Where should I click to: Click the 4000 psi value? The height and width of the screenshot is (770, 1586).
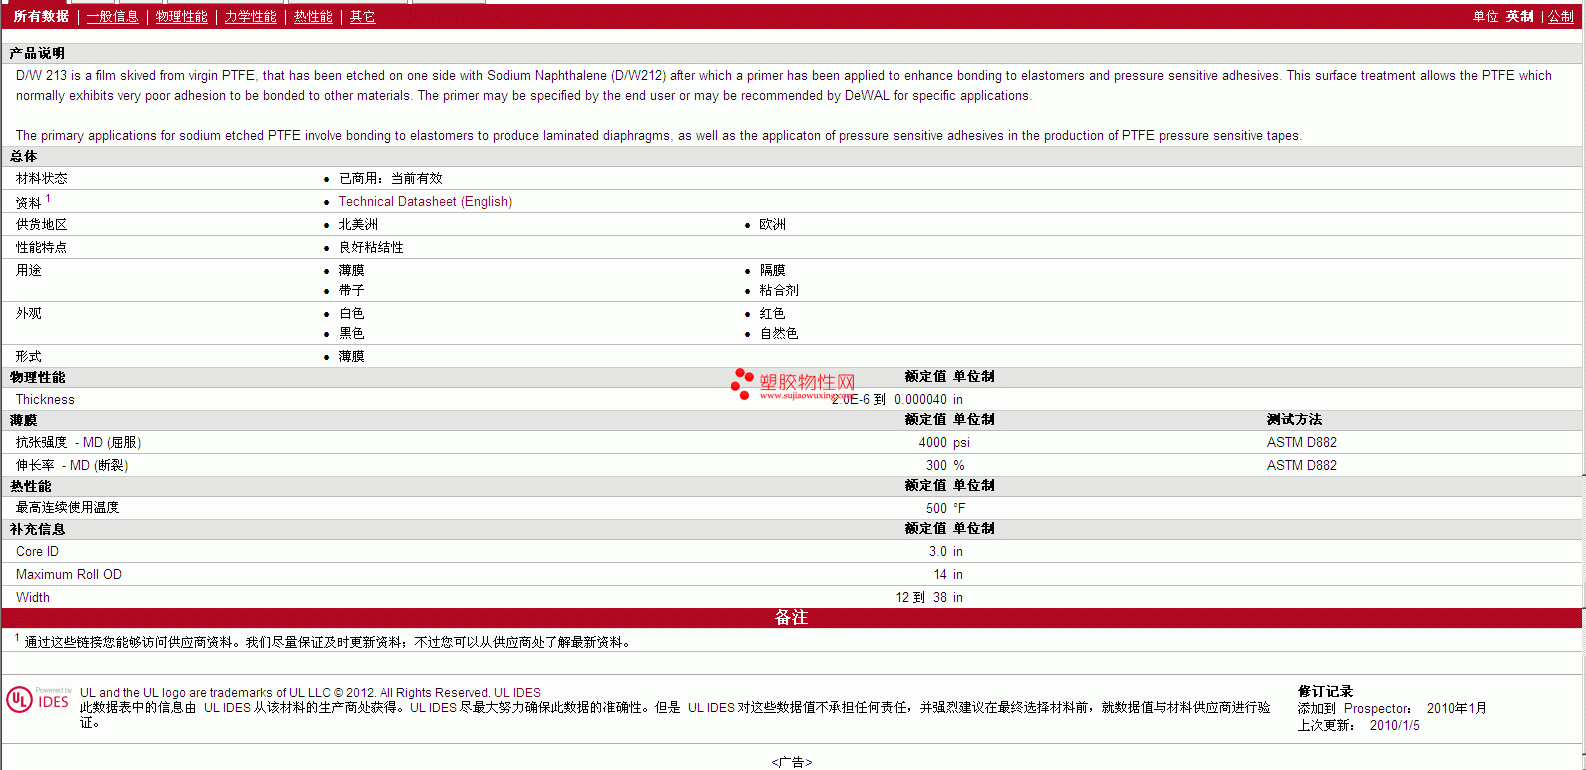point(944,442)
